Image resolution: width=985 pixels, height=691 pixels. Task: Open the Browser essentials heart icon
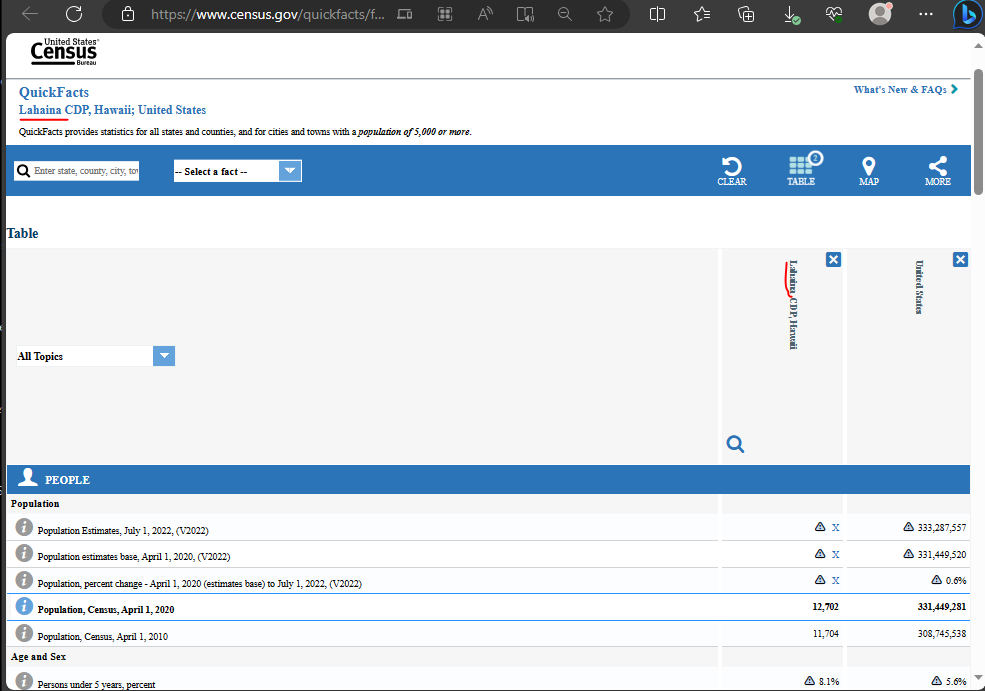coord(834,14)
